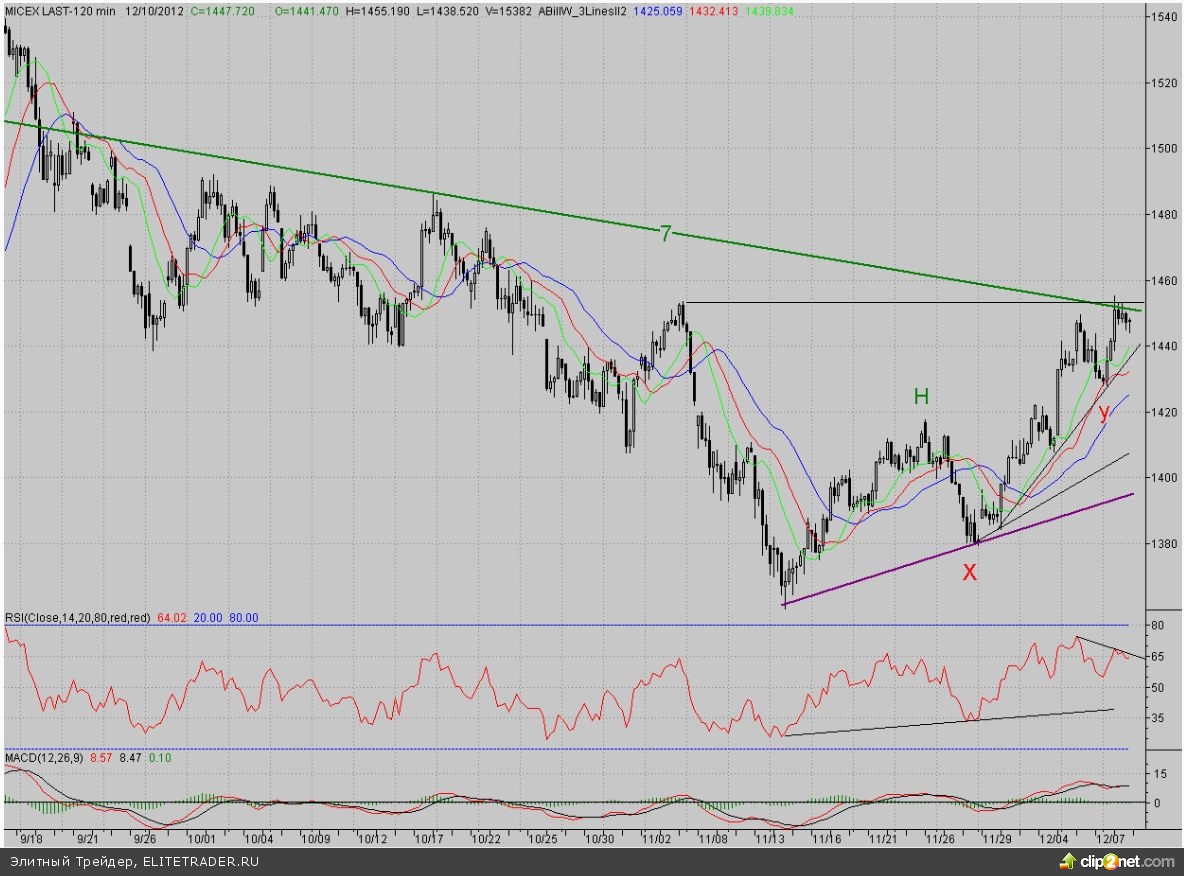This screenshot has width=1184, height=876.
Task: Select the 1380 price axis level
Action: (1162, 544)
